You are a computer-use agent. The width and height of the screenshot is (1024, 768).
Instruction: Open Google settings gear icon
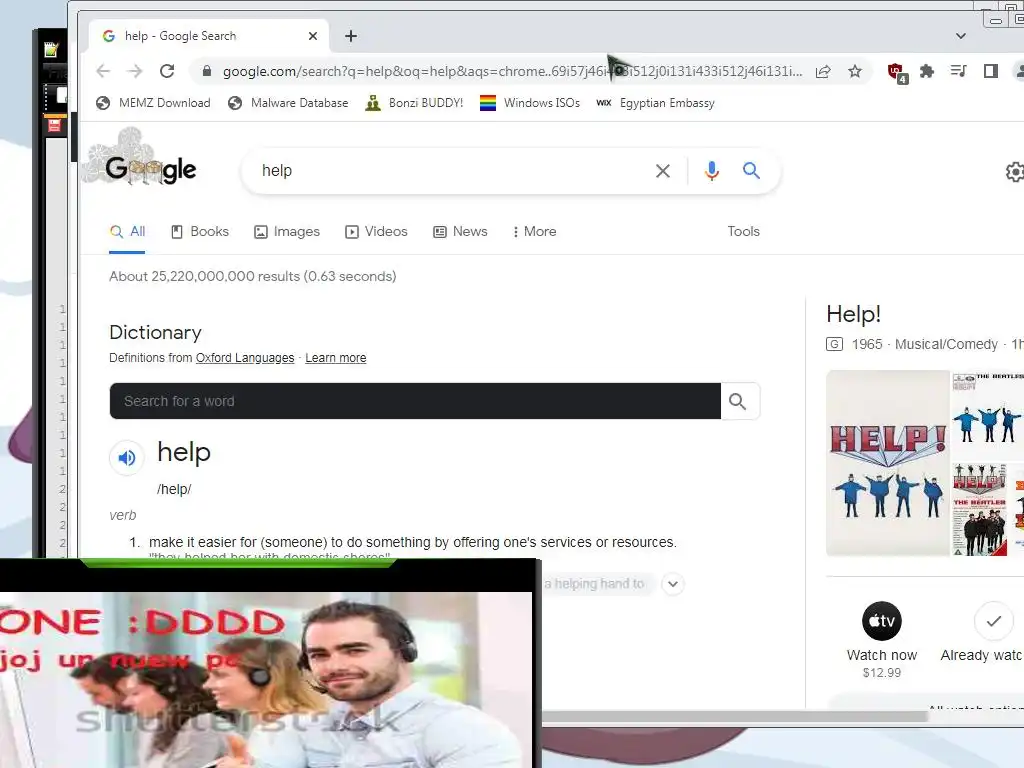point(1014,172)
